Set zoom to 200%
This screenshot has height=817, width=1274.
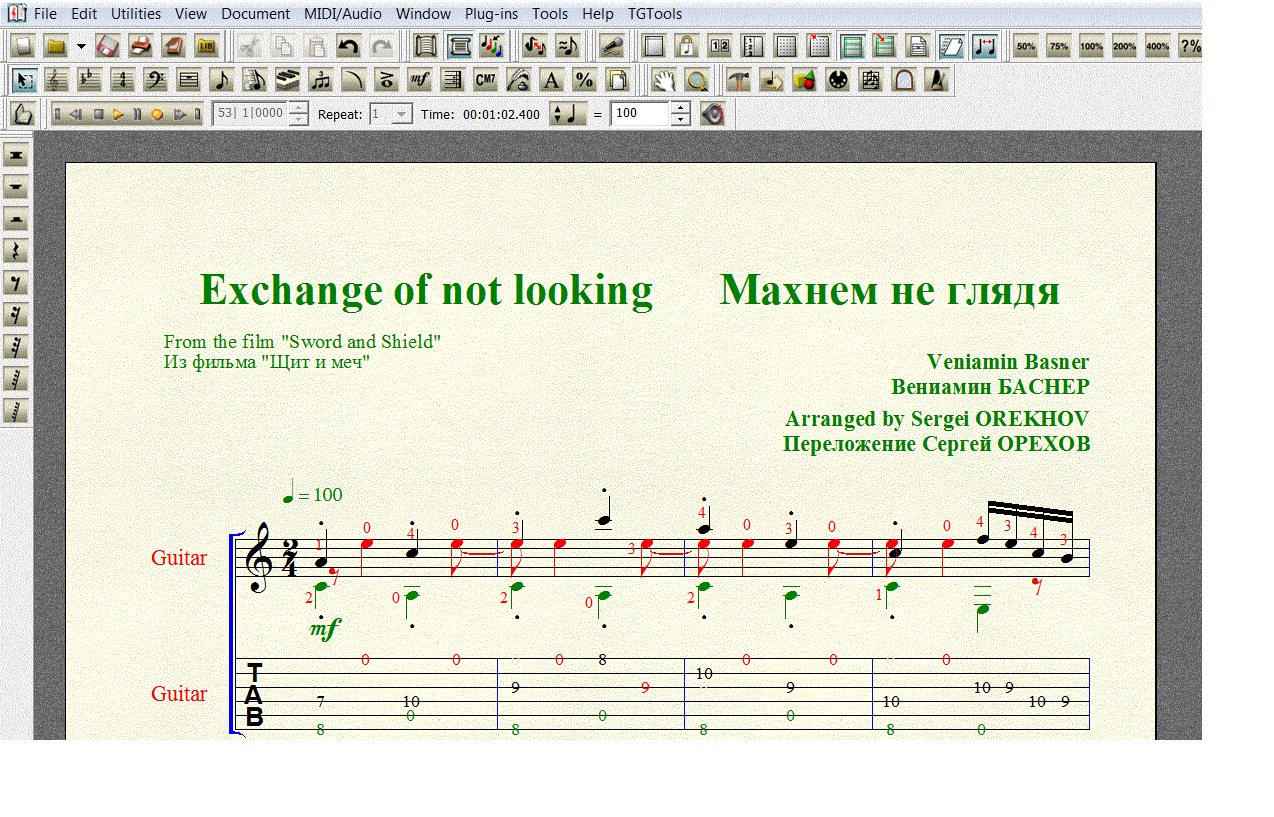point(1124,46)
